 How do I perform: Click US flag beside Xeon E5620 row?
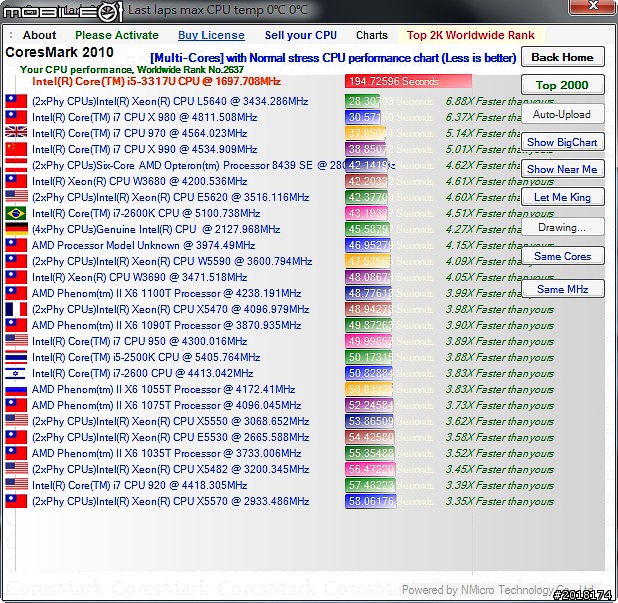point(16,197)
